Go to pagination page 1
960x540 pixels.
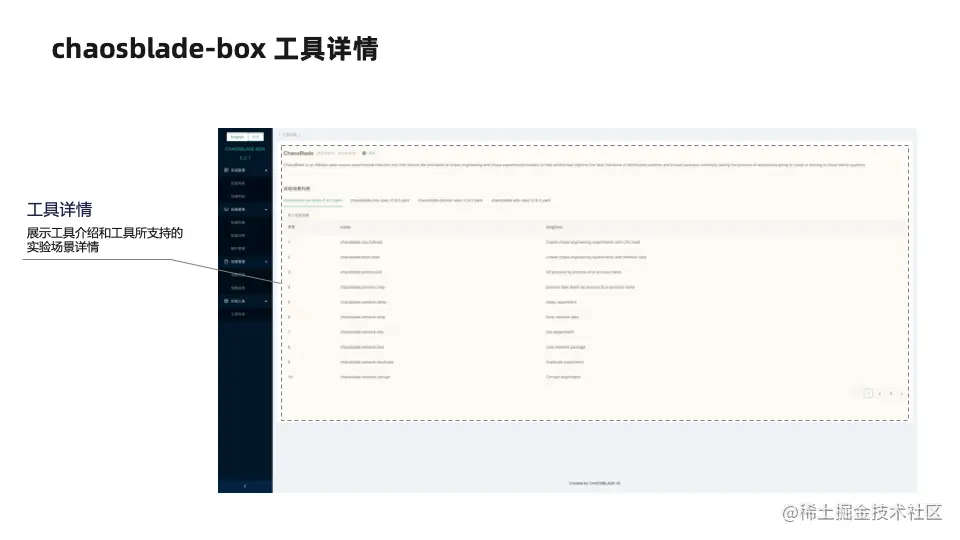pos(868,394)
